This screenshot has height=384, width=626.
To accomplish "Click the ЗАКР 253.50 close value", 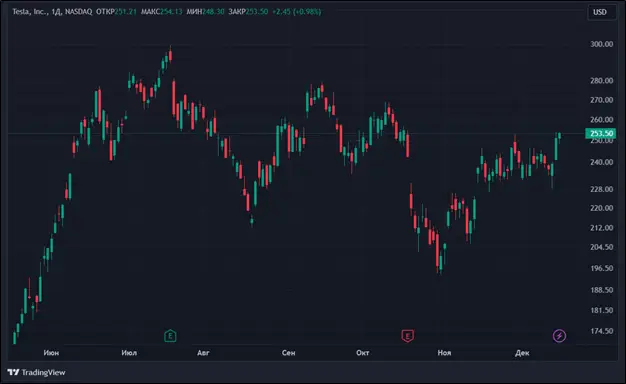I will (248, 12).
